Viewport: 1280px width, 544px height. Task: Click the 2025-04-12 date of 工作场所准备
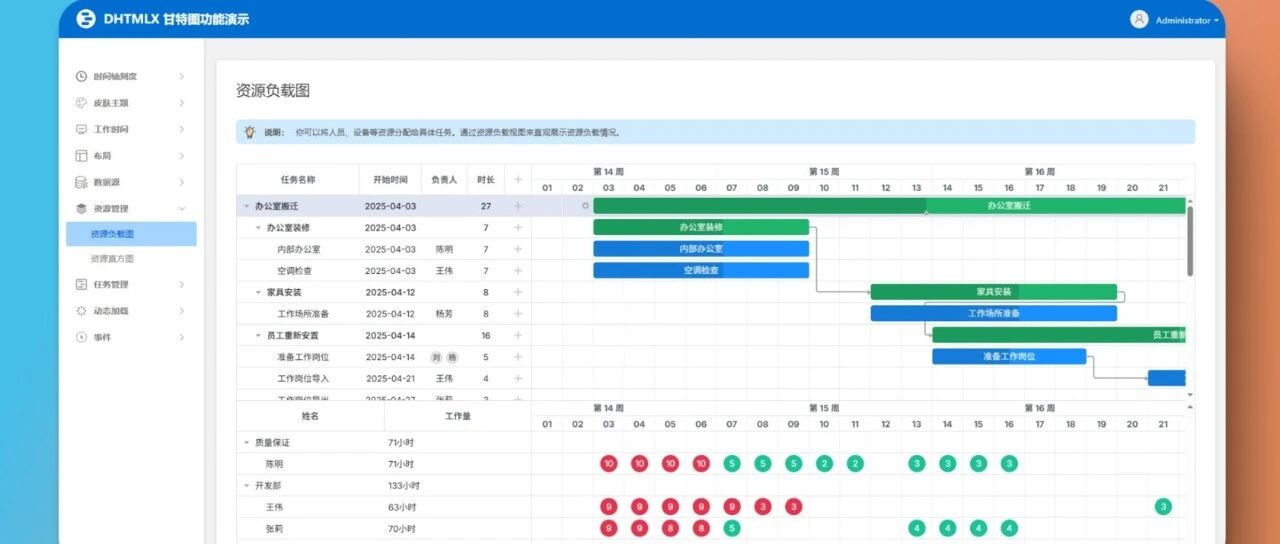click(390, 314)
